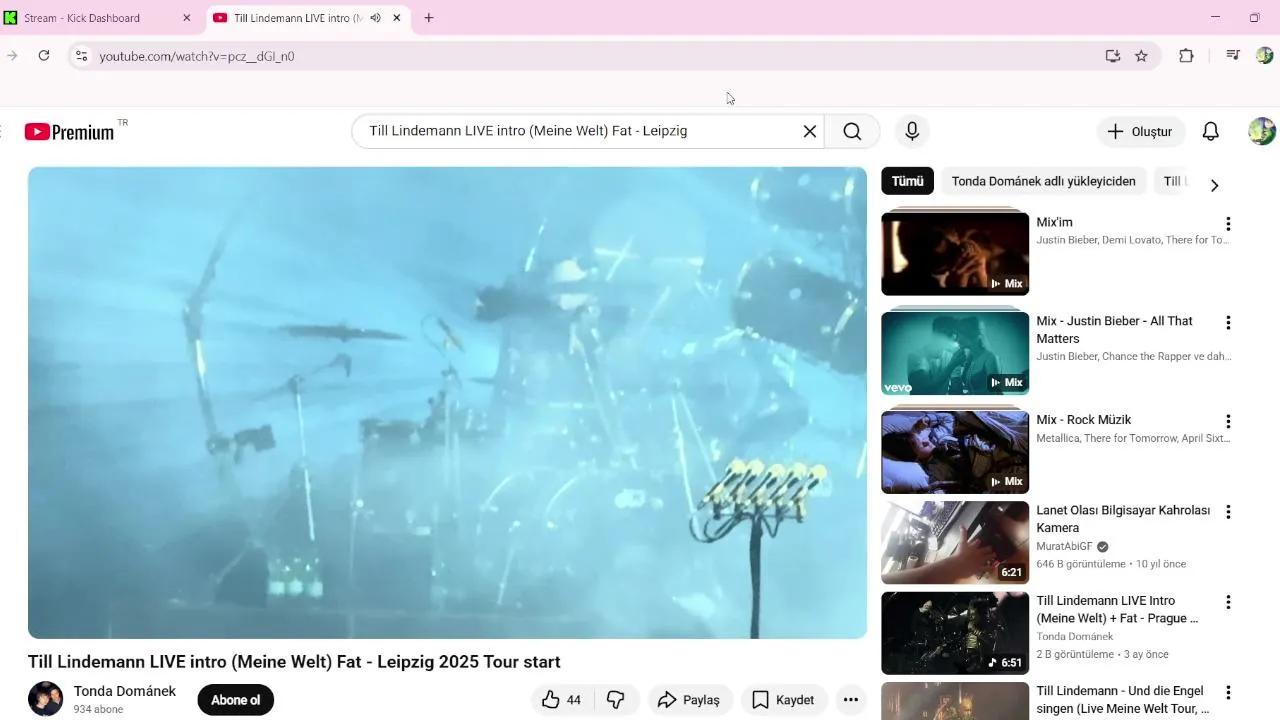Open options for Justin Bieber mix

point(1228,323)
